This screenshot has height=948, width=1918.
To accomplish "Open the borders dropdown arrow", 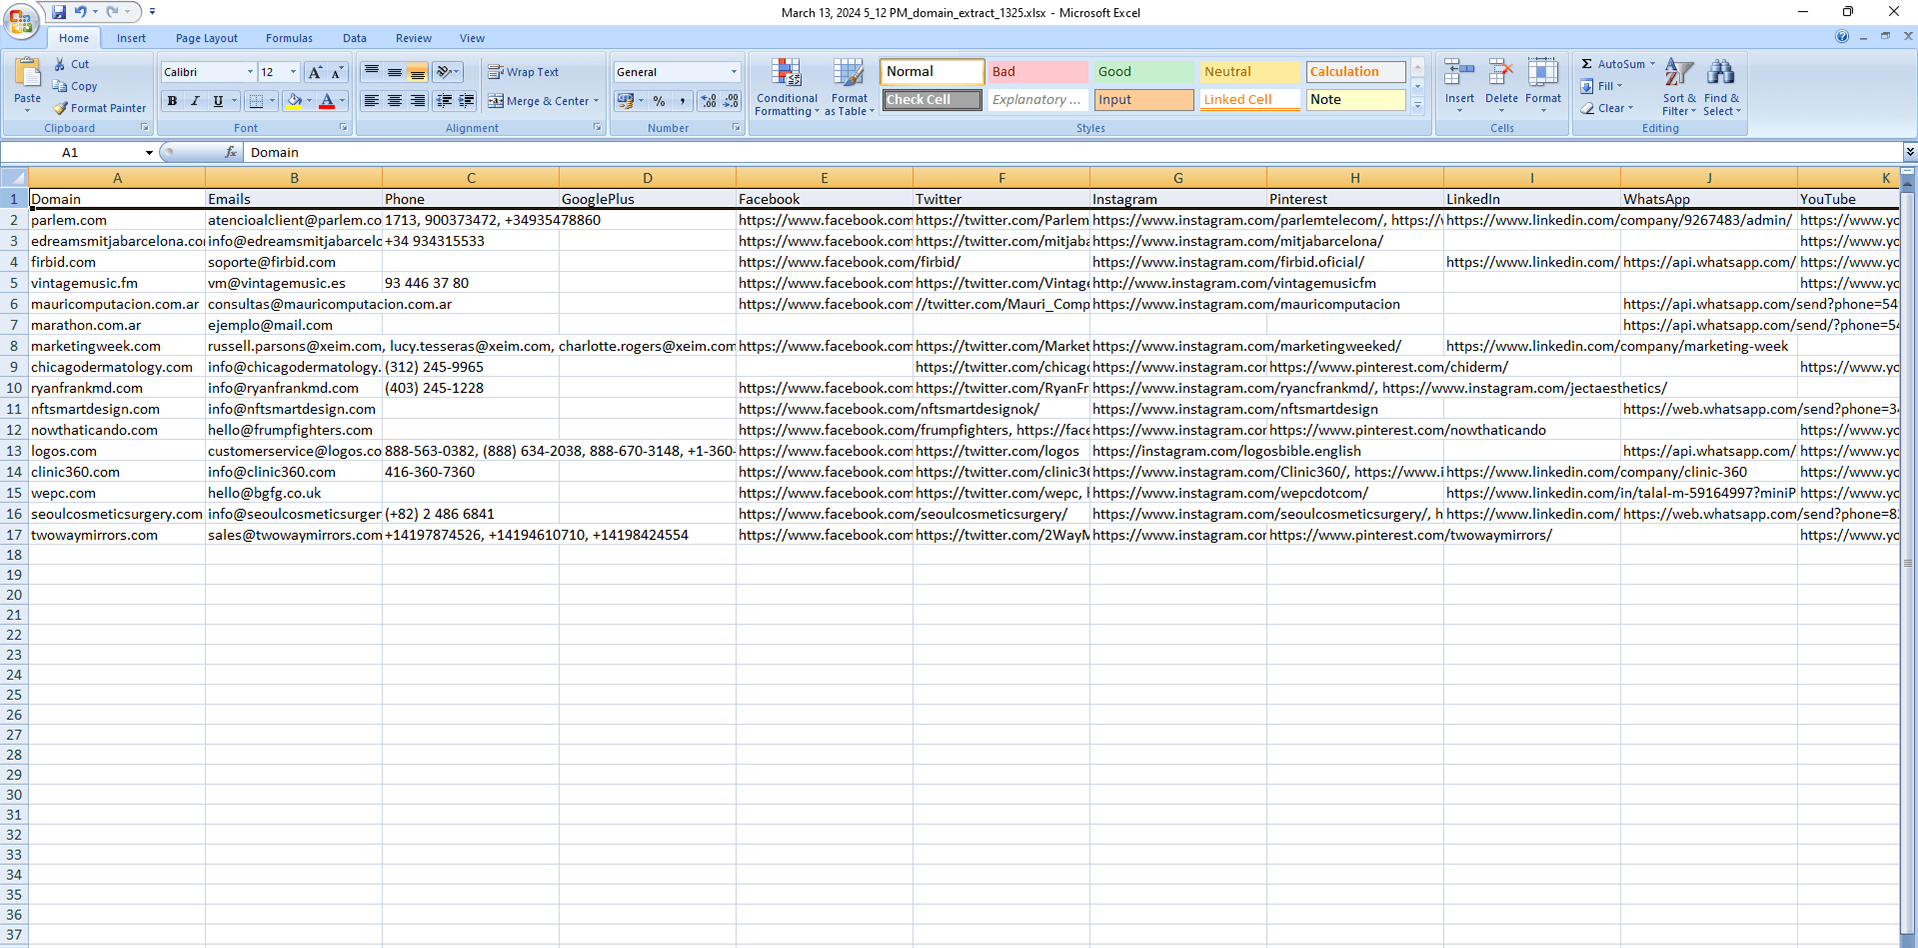I will 272,101.
